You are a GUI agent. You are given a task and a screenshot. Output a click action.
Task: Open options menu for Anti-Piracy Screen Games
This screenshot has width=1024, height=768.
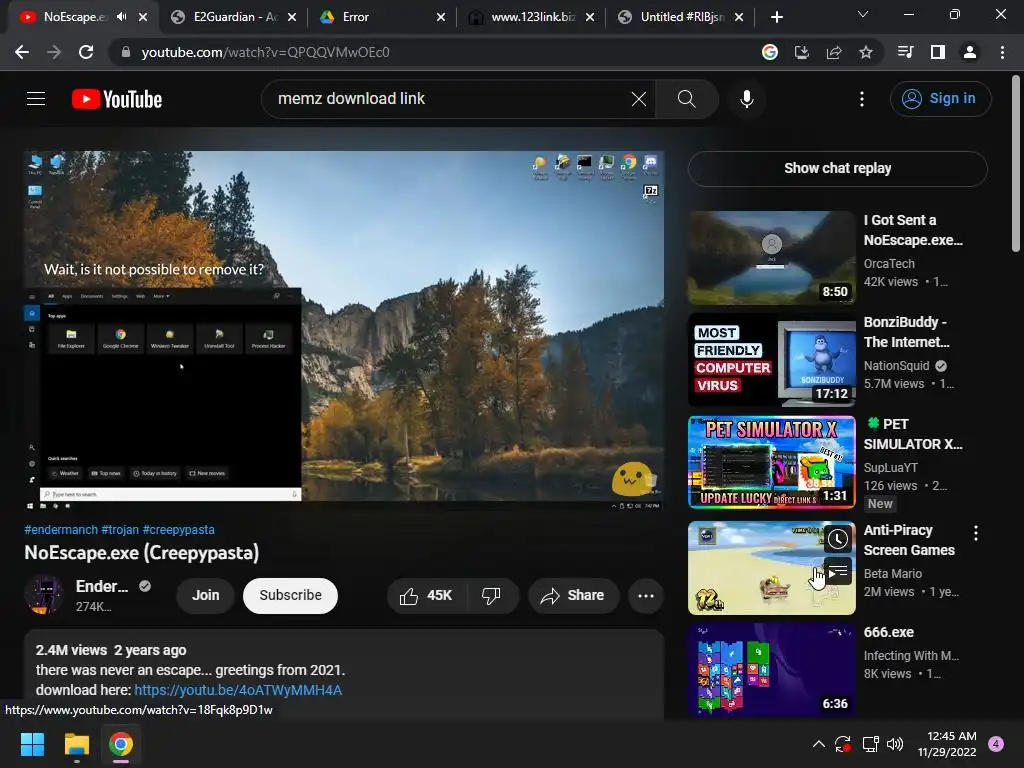click(x=976, y=533)
